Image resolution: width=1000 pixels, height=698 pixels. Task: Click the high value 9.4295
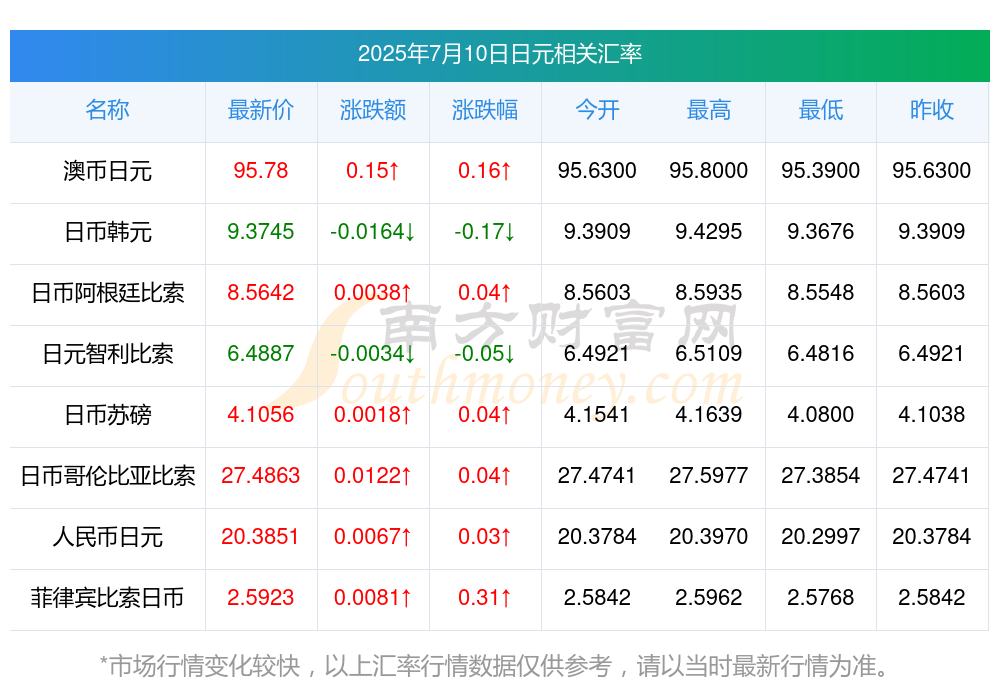click(708, 231)
